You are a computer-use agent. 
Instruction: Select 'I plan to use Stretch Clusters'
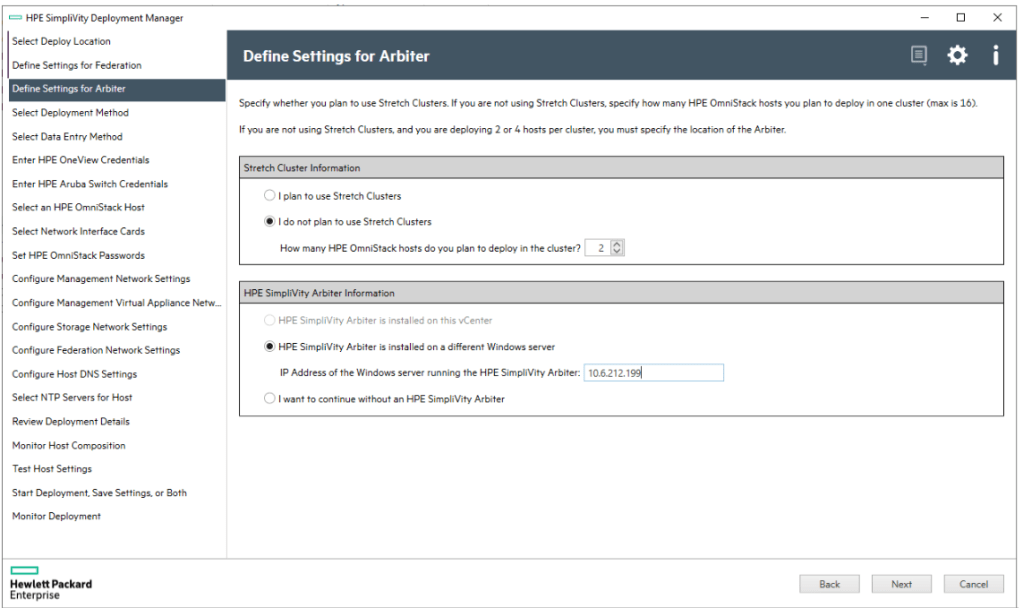point(269,196)
